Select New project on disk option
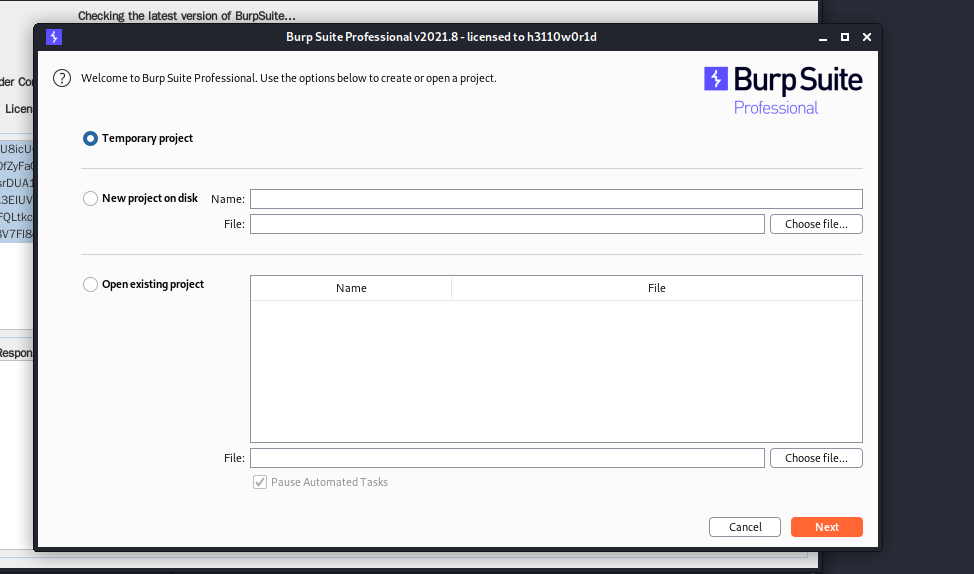Viewport: 974px width, 574px height. (x=90, y=198)
